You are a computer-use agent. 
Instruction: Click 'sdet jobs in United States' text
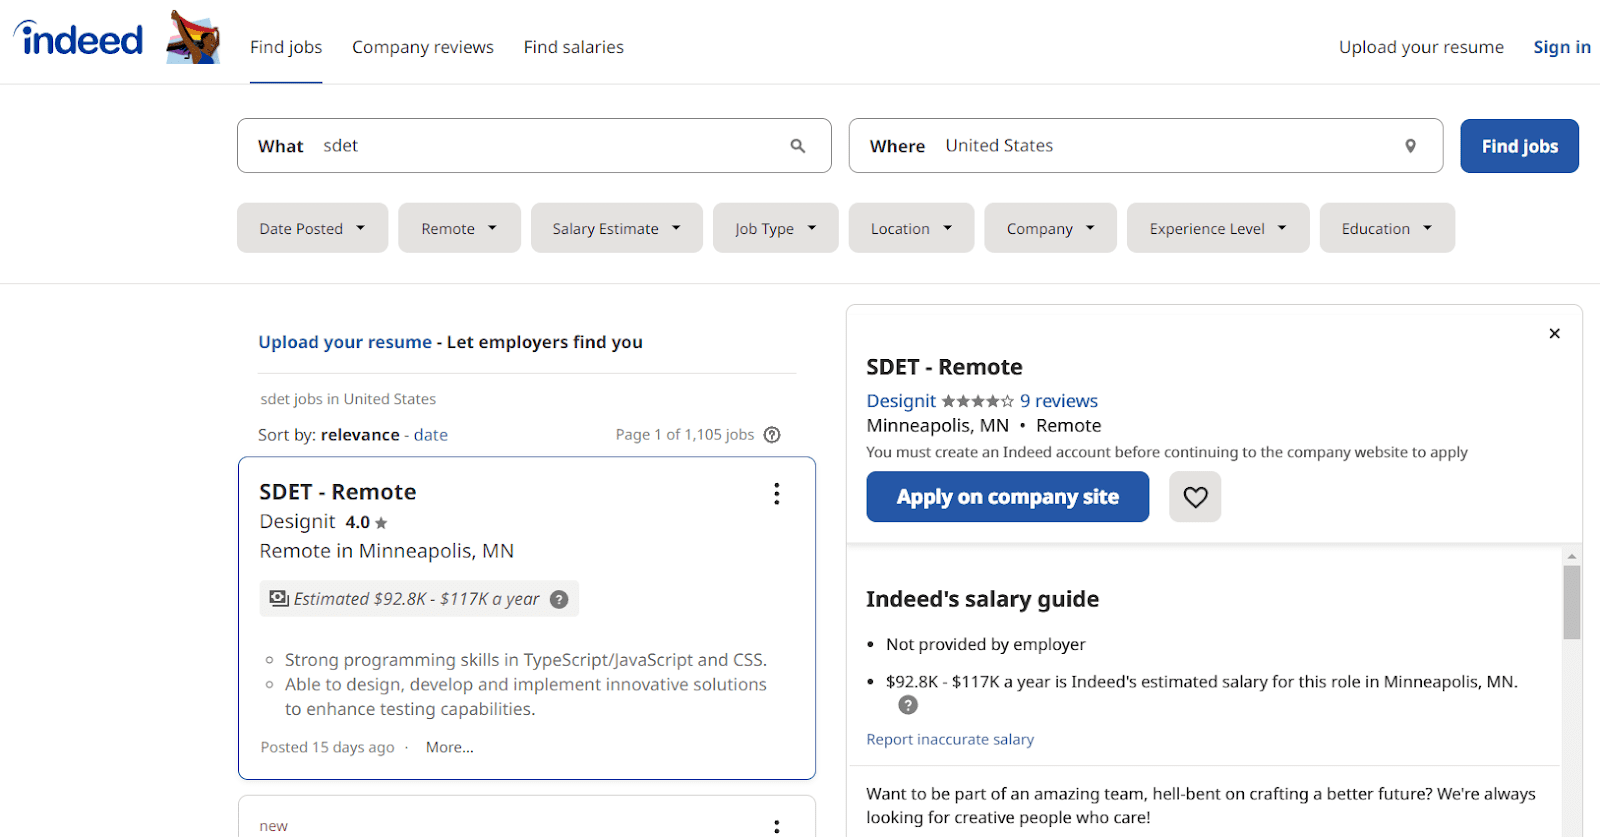pos(348,399)
